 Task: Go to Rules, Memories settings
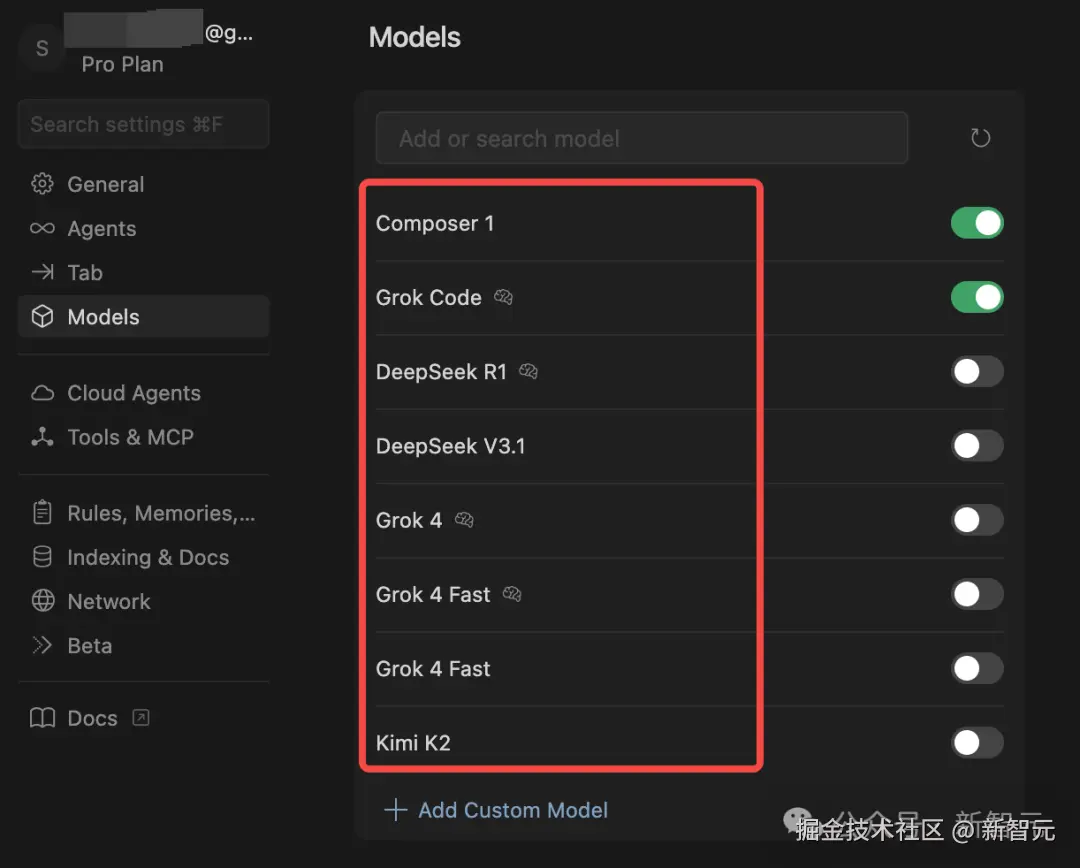pos(160,513)
